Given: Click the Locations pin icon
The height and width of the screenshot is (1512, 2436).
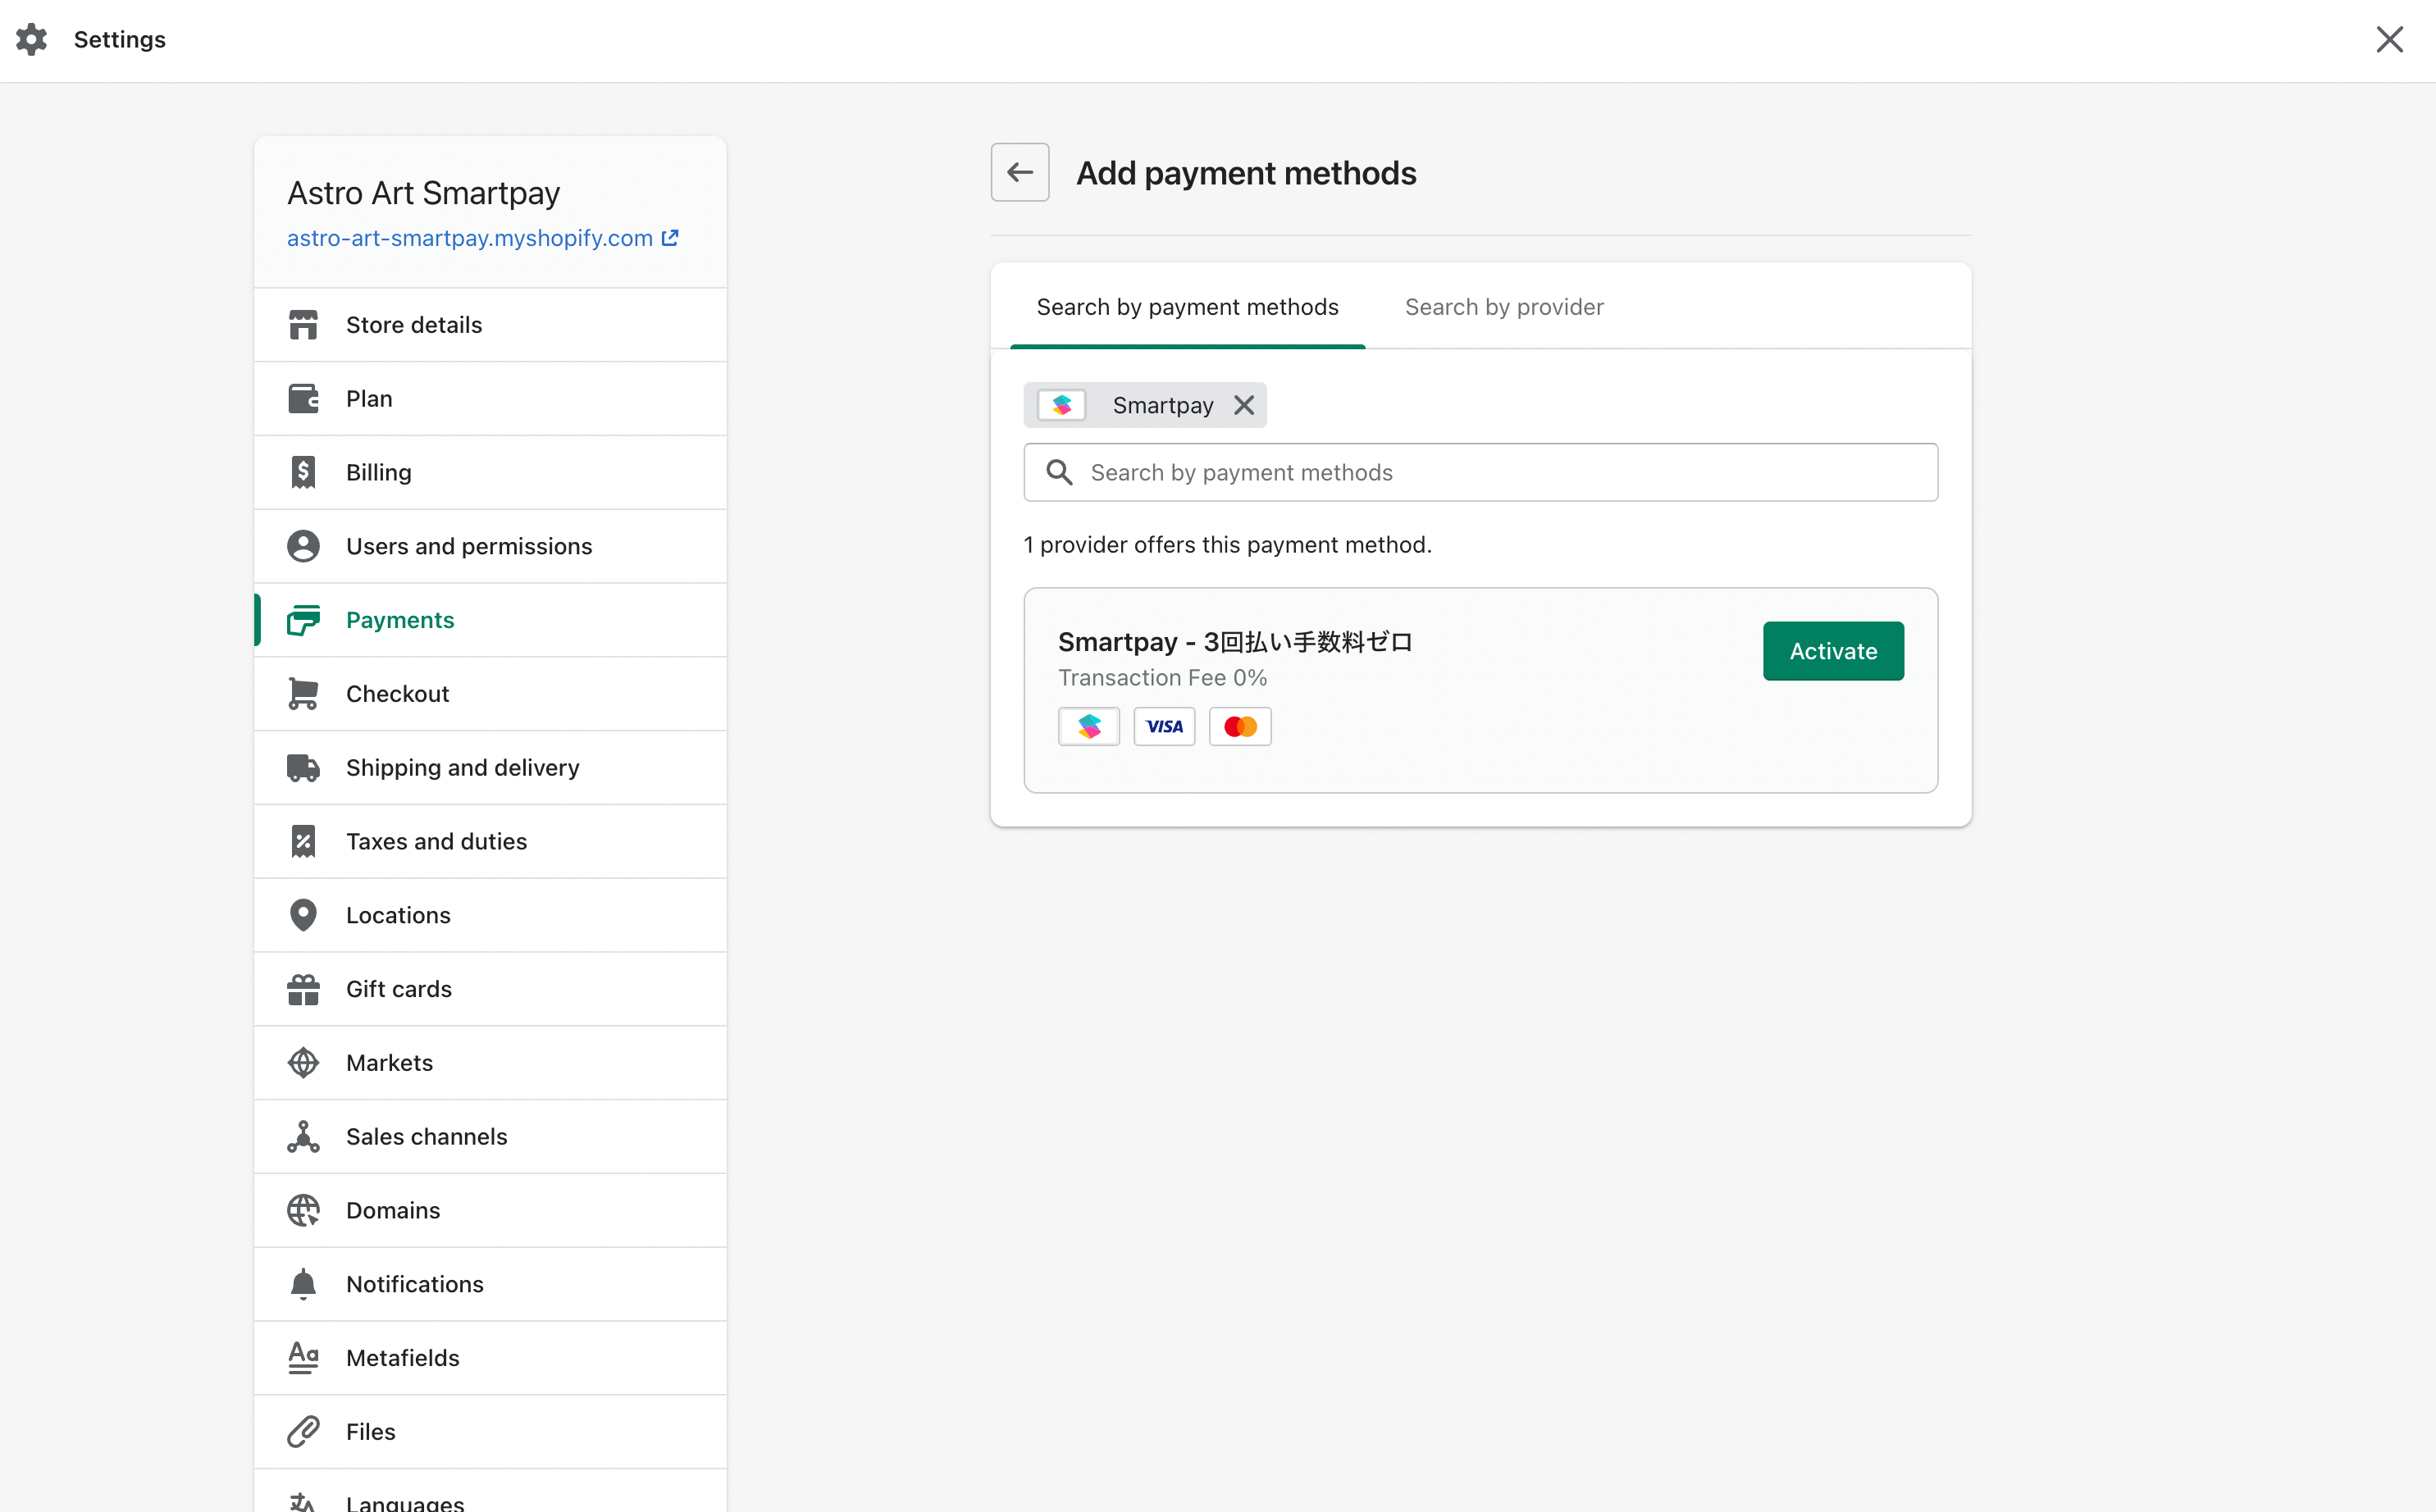Looking at the screenshot, I should click(303, 915).
